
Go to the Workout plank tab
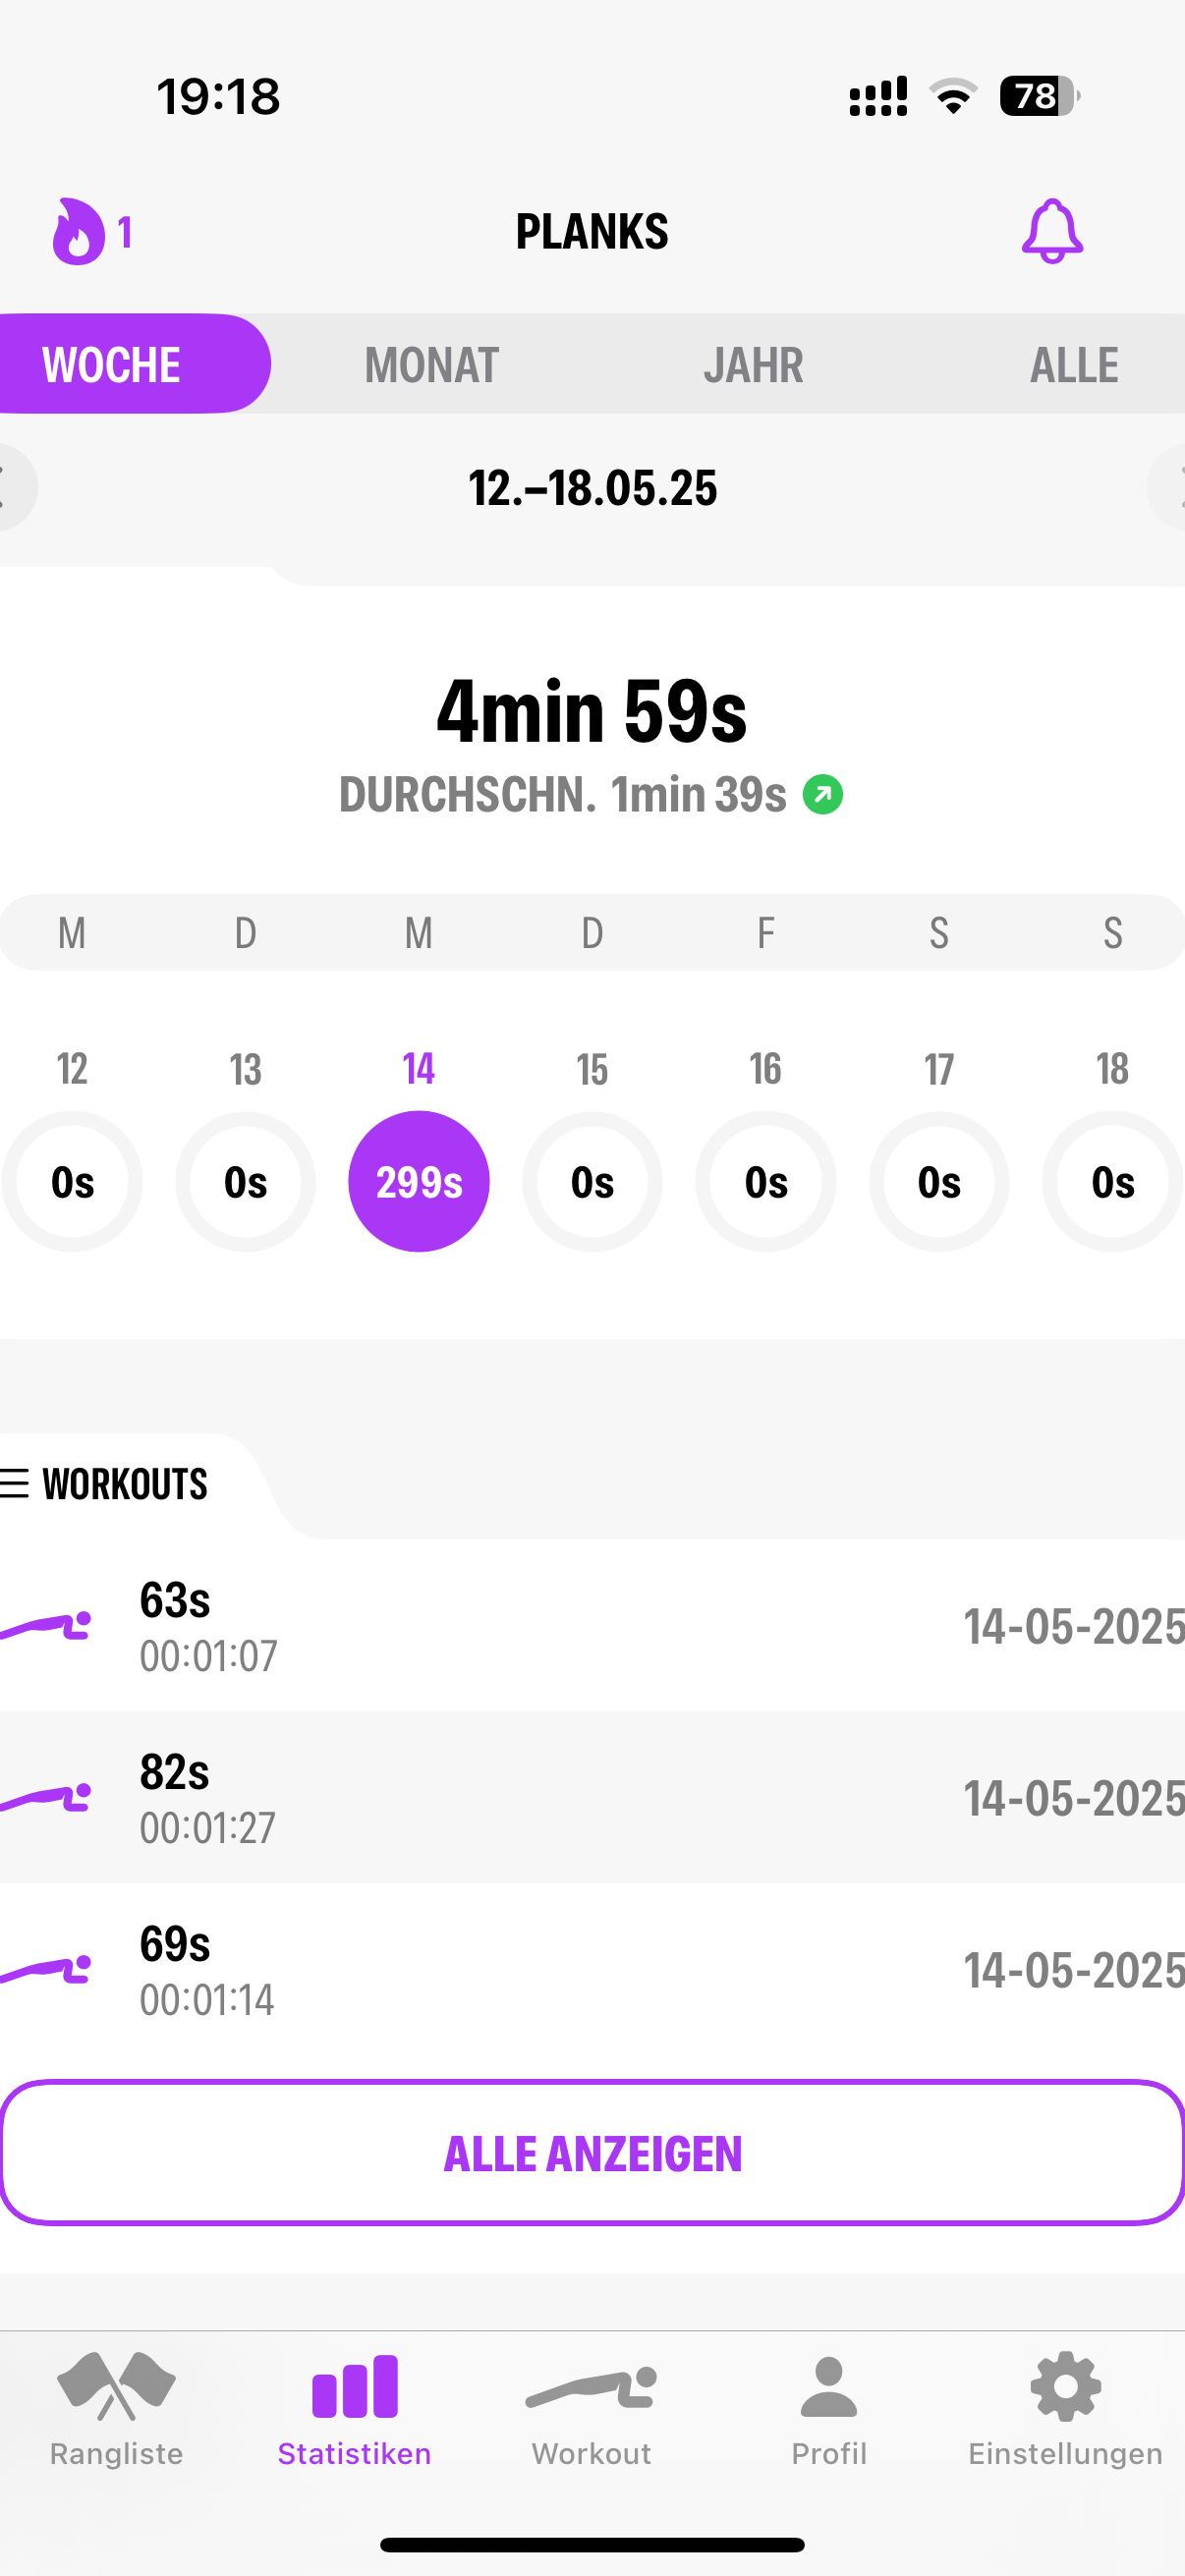pos(591,2387)
